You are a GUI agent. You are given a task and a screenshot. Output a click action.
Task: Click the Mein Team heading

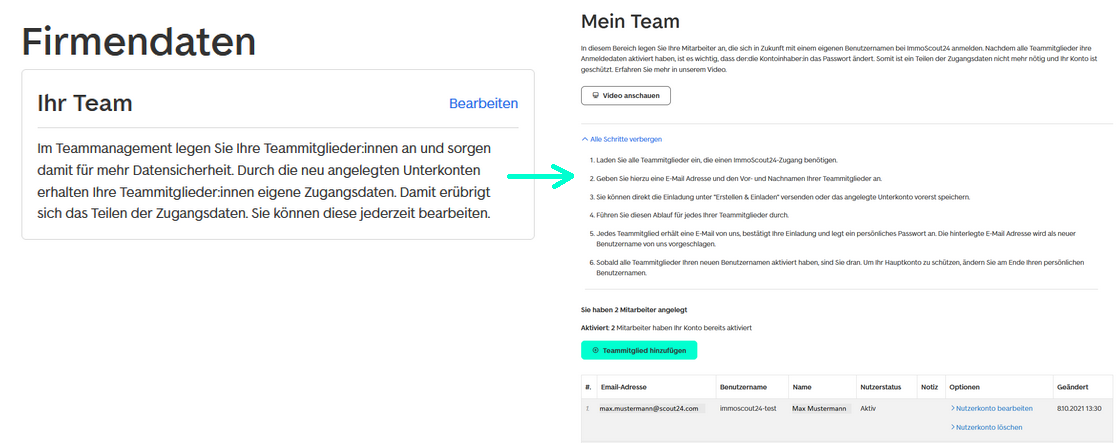point(630,21)
